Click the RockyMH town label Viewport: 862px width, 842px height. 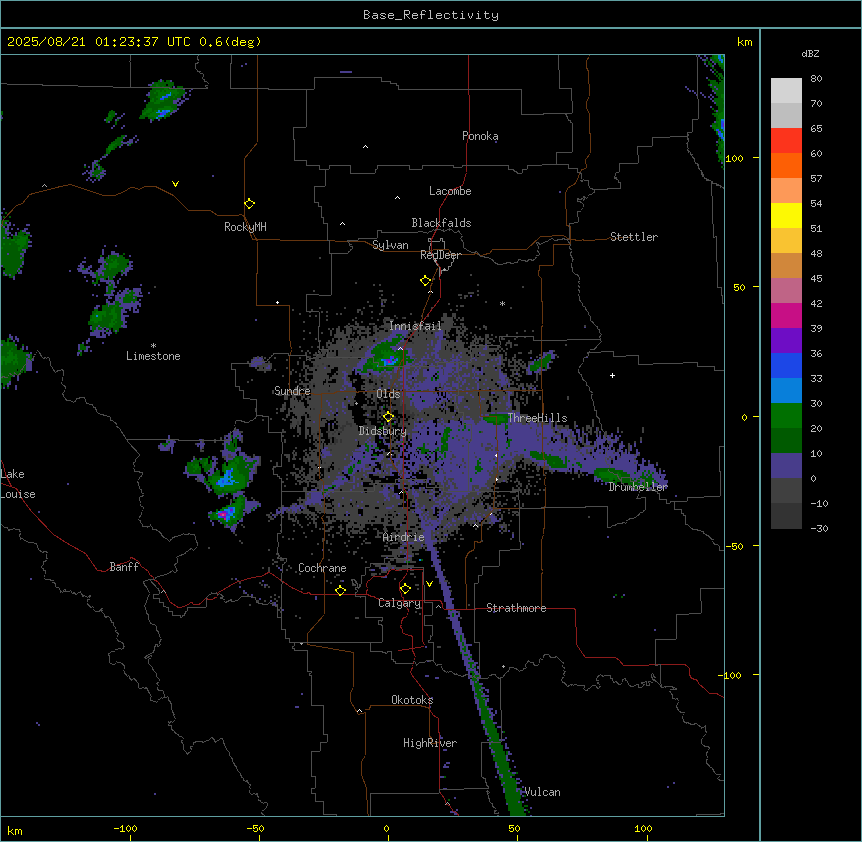click(x=245, y=227)
